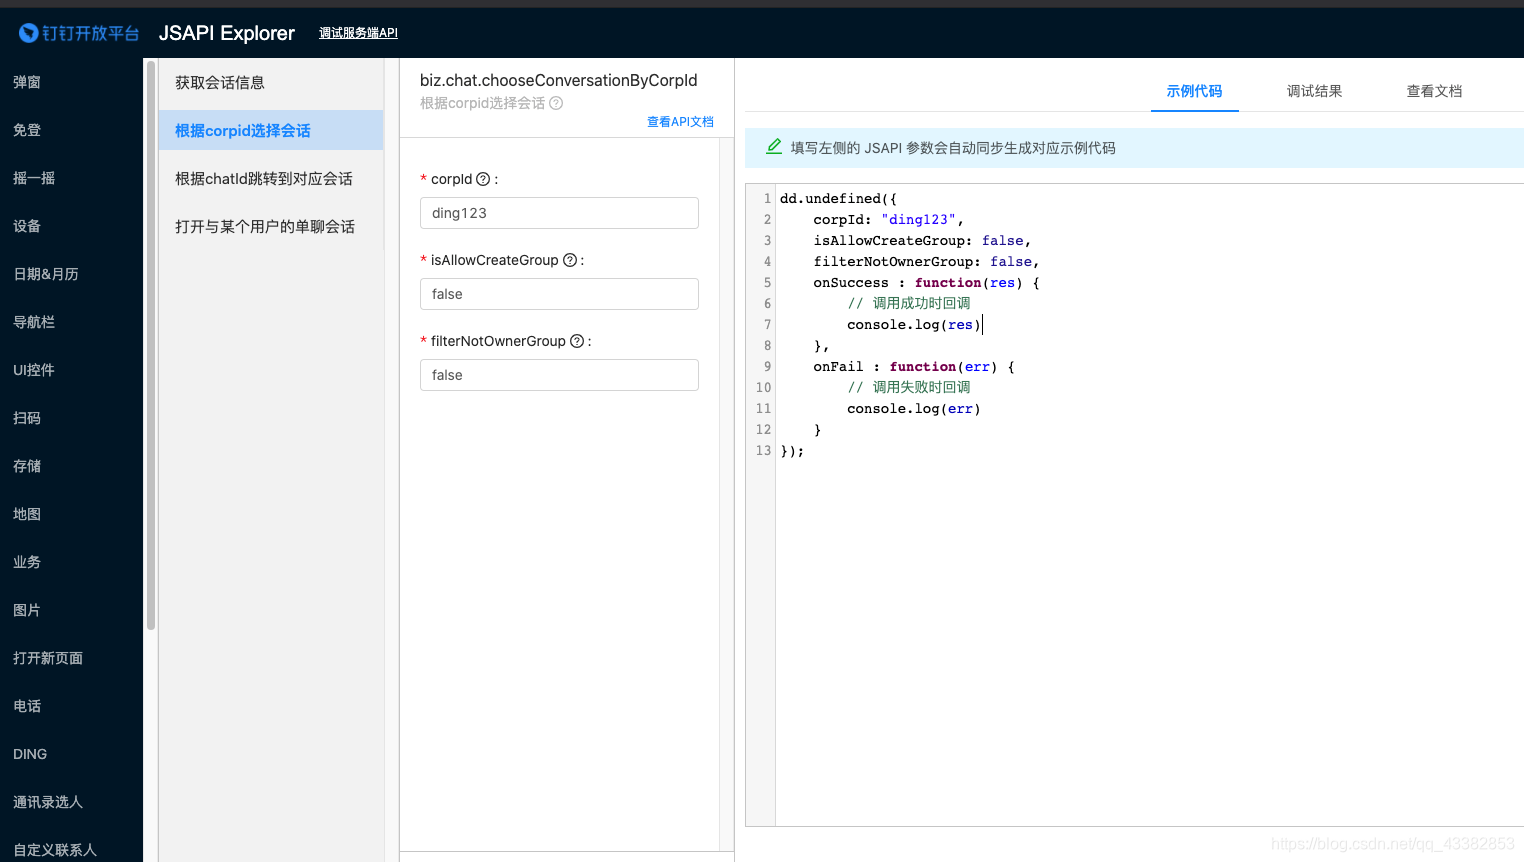Focus the isAllowCreateGroup input field
The width and height of the screenshot is (1524, 862).
tap(559, 294)
